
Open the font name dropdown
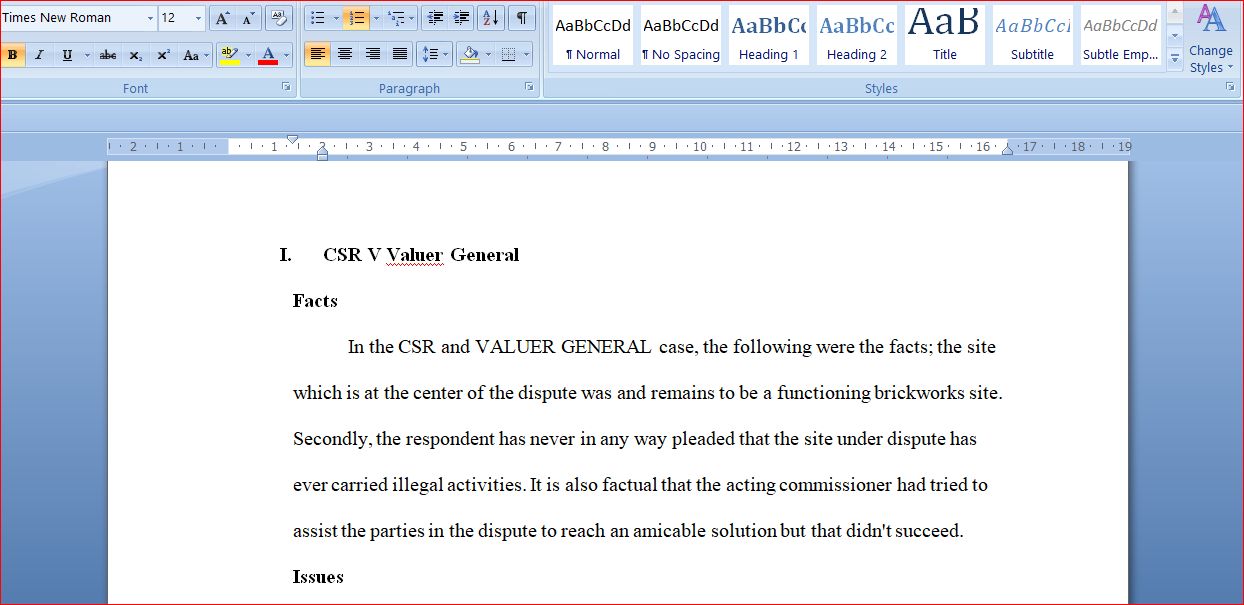151,18
